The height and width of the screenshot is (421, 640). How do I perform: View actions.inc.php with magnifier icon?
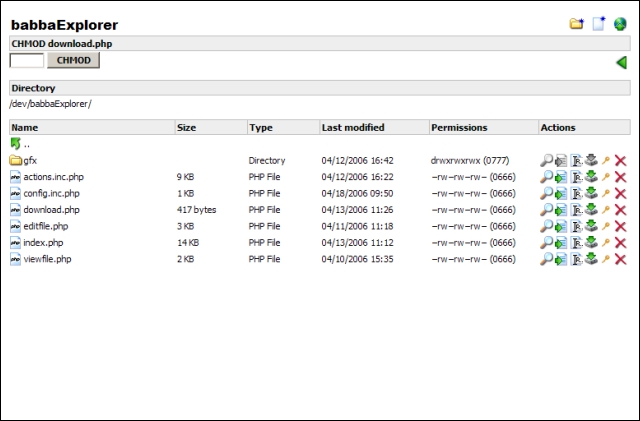point(546,177)
